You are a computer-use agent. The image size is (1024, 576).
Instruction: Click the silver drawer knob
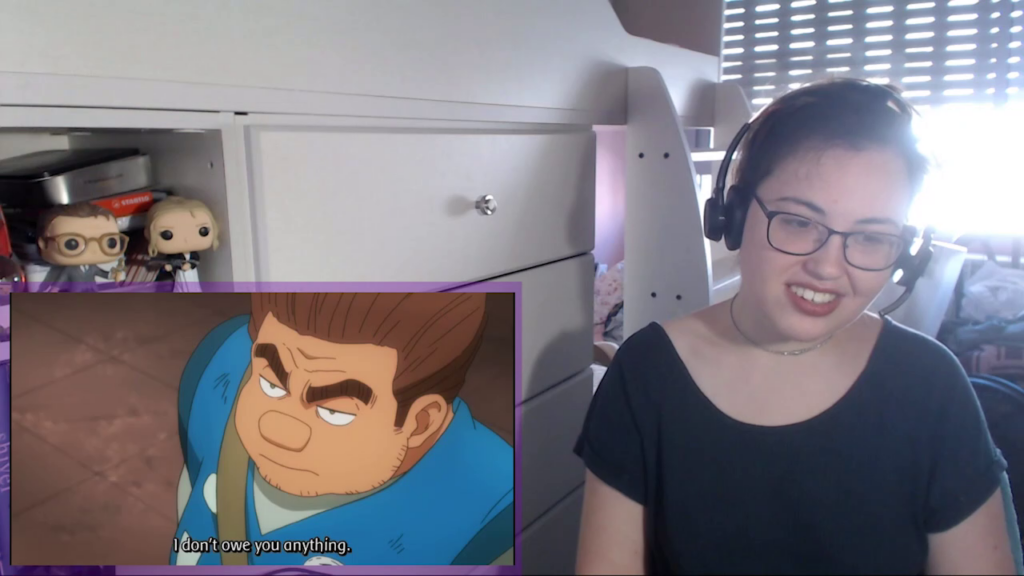click(486, 205)
